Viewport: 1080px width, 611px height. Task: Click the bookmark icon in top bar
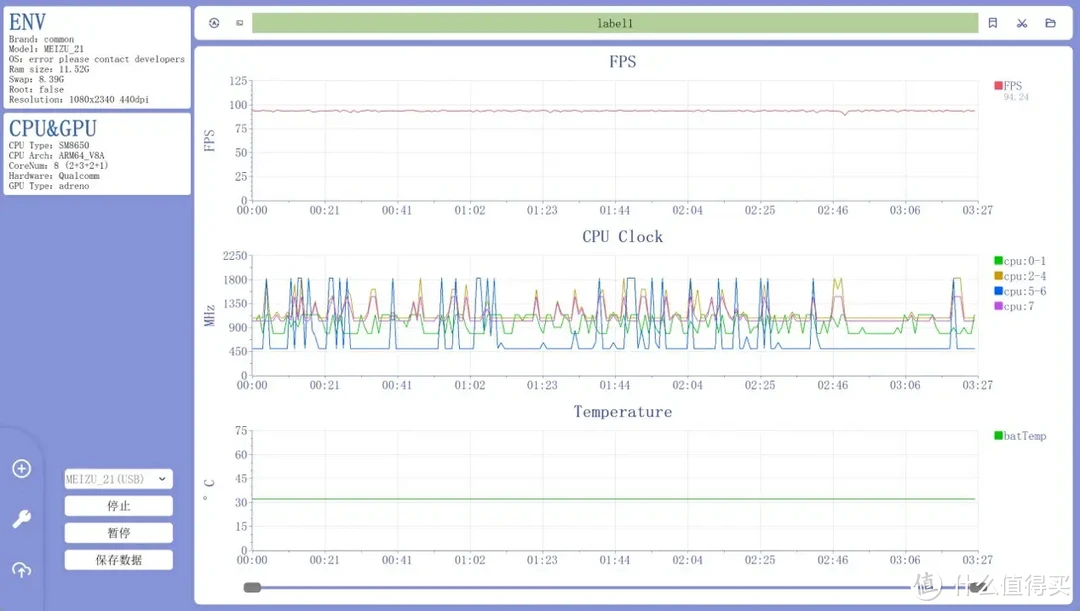click(x=992, y=23)
